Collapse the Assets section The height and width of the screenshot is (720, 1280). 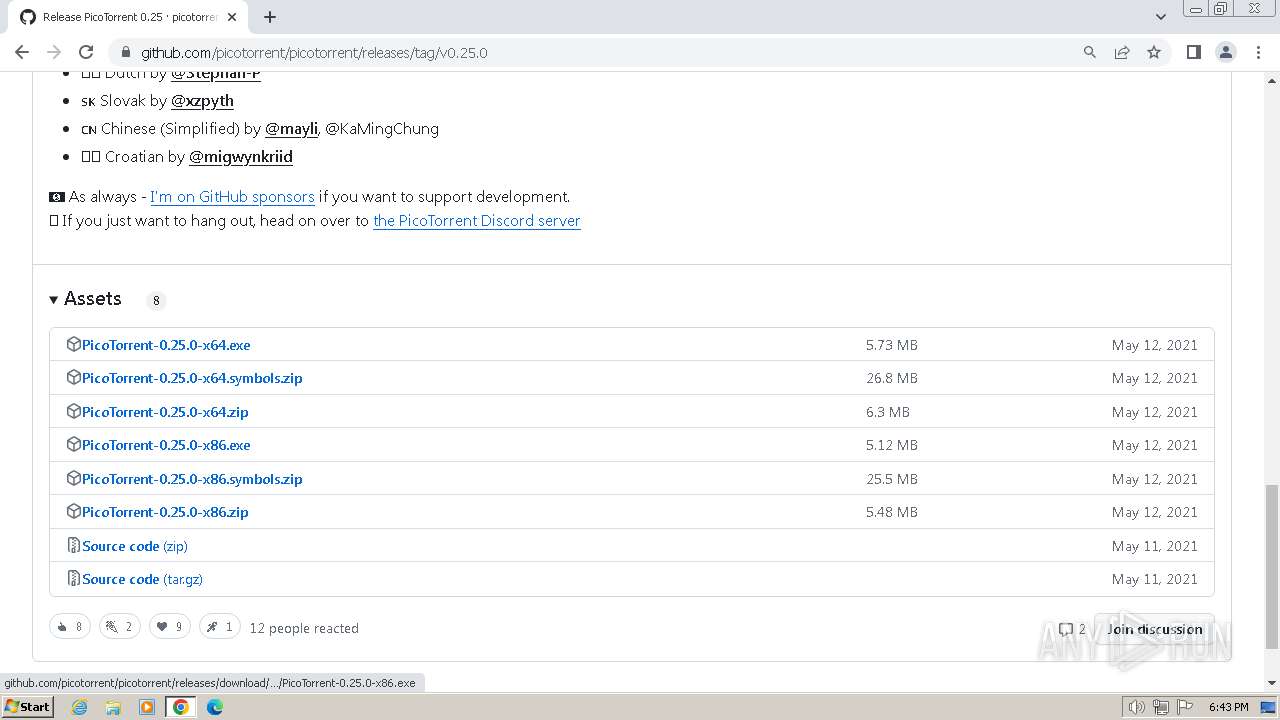(85, 299)
